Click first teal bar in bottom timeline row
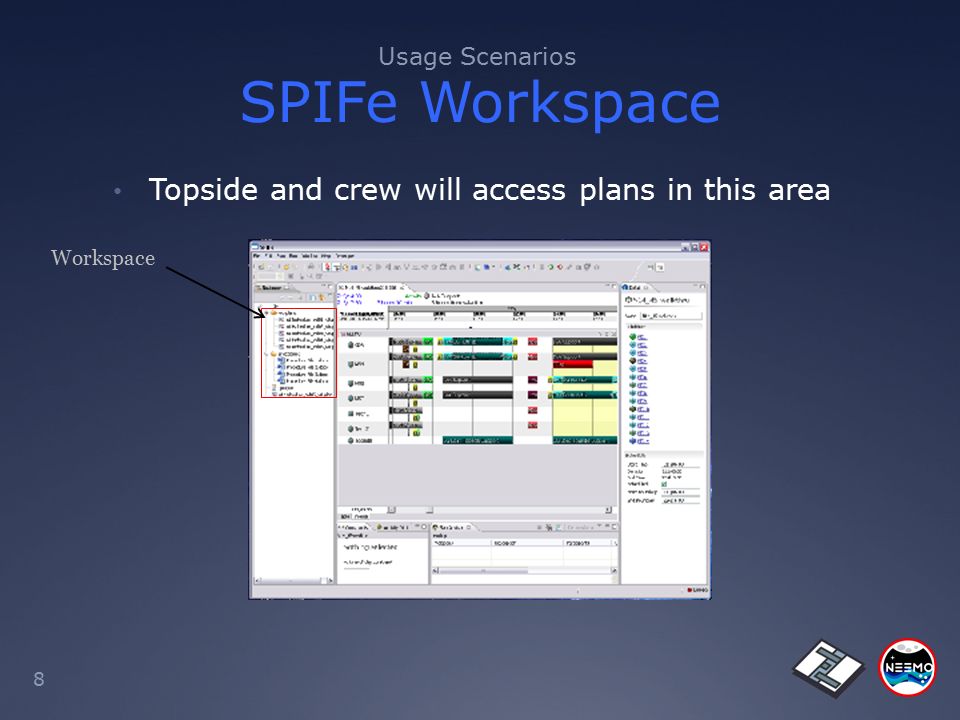 coord(478,441)
